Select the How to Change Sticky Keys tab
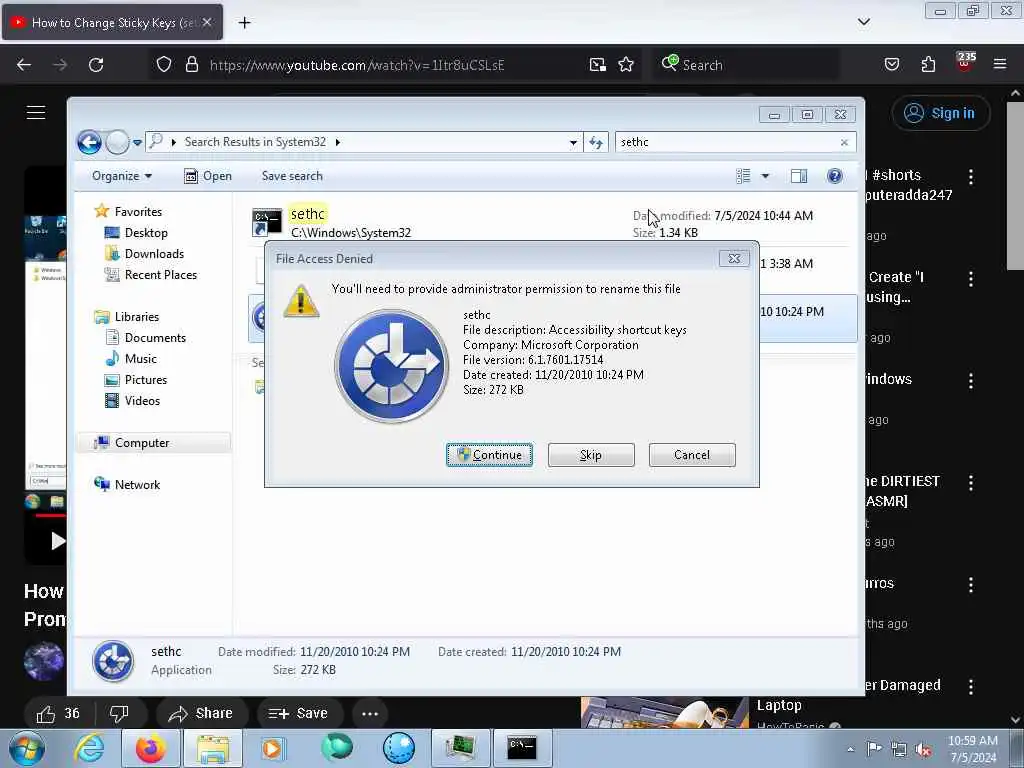Viewport: 1024px width, 768px height. point(112,23)
